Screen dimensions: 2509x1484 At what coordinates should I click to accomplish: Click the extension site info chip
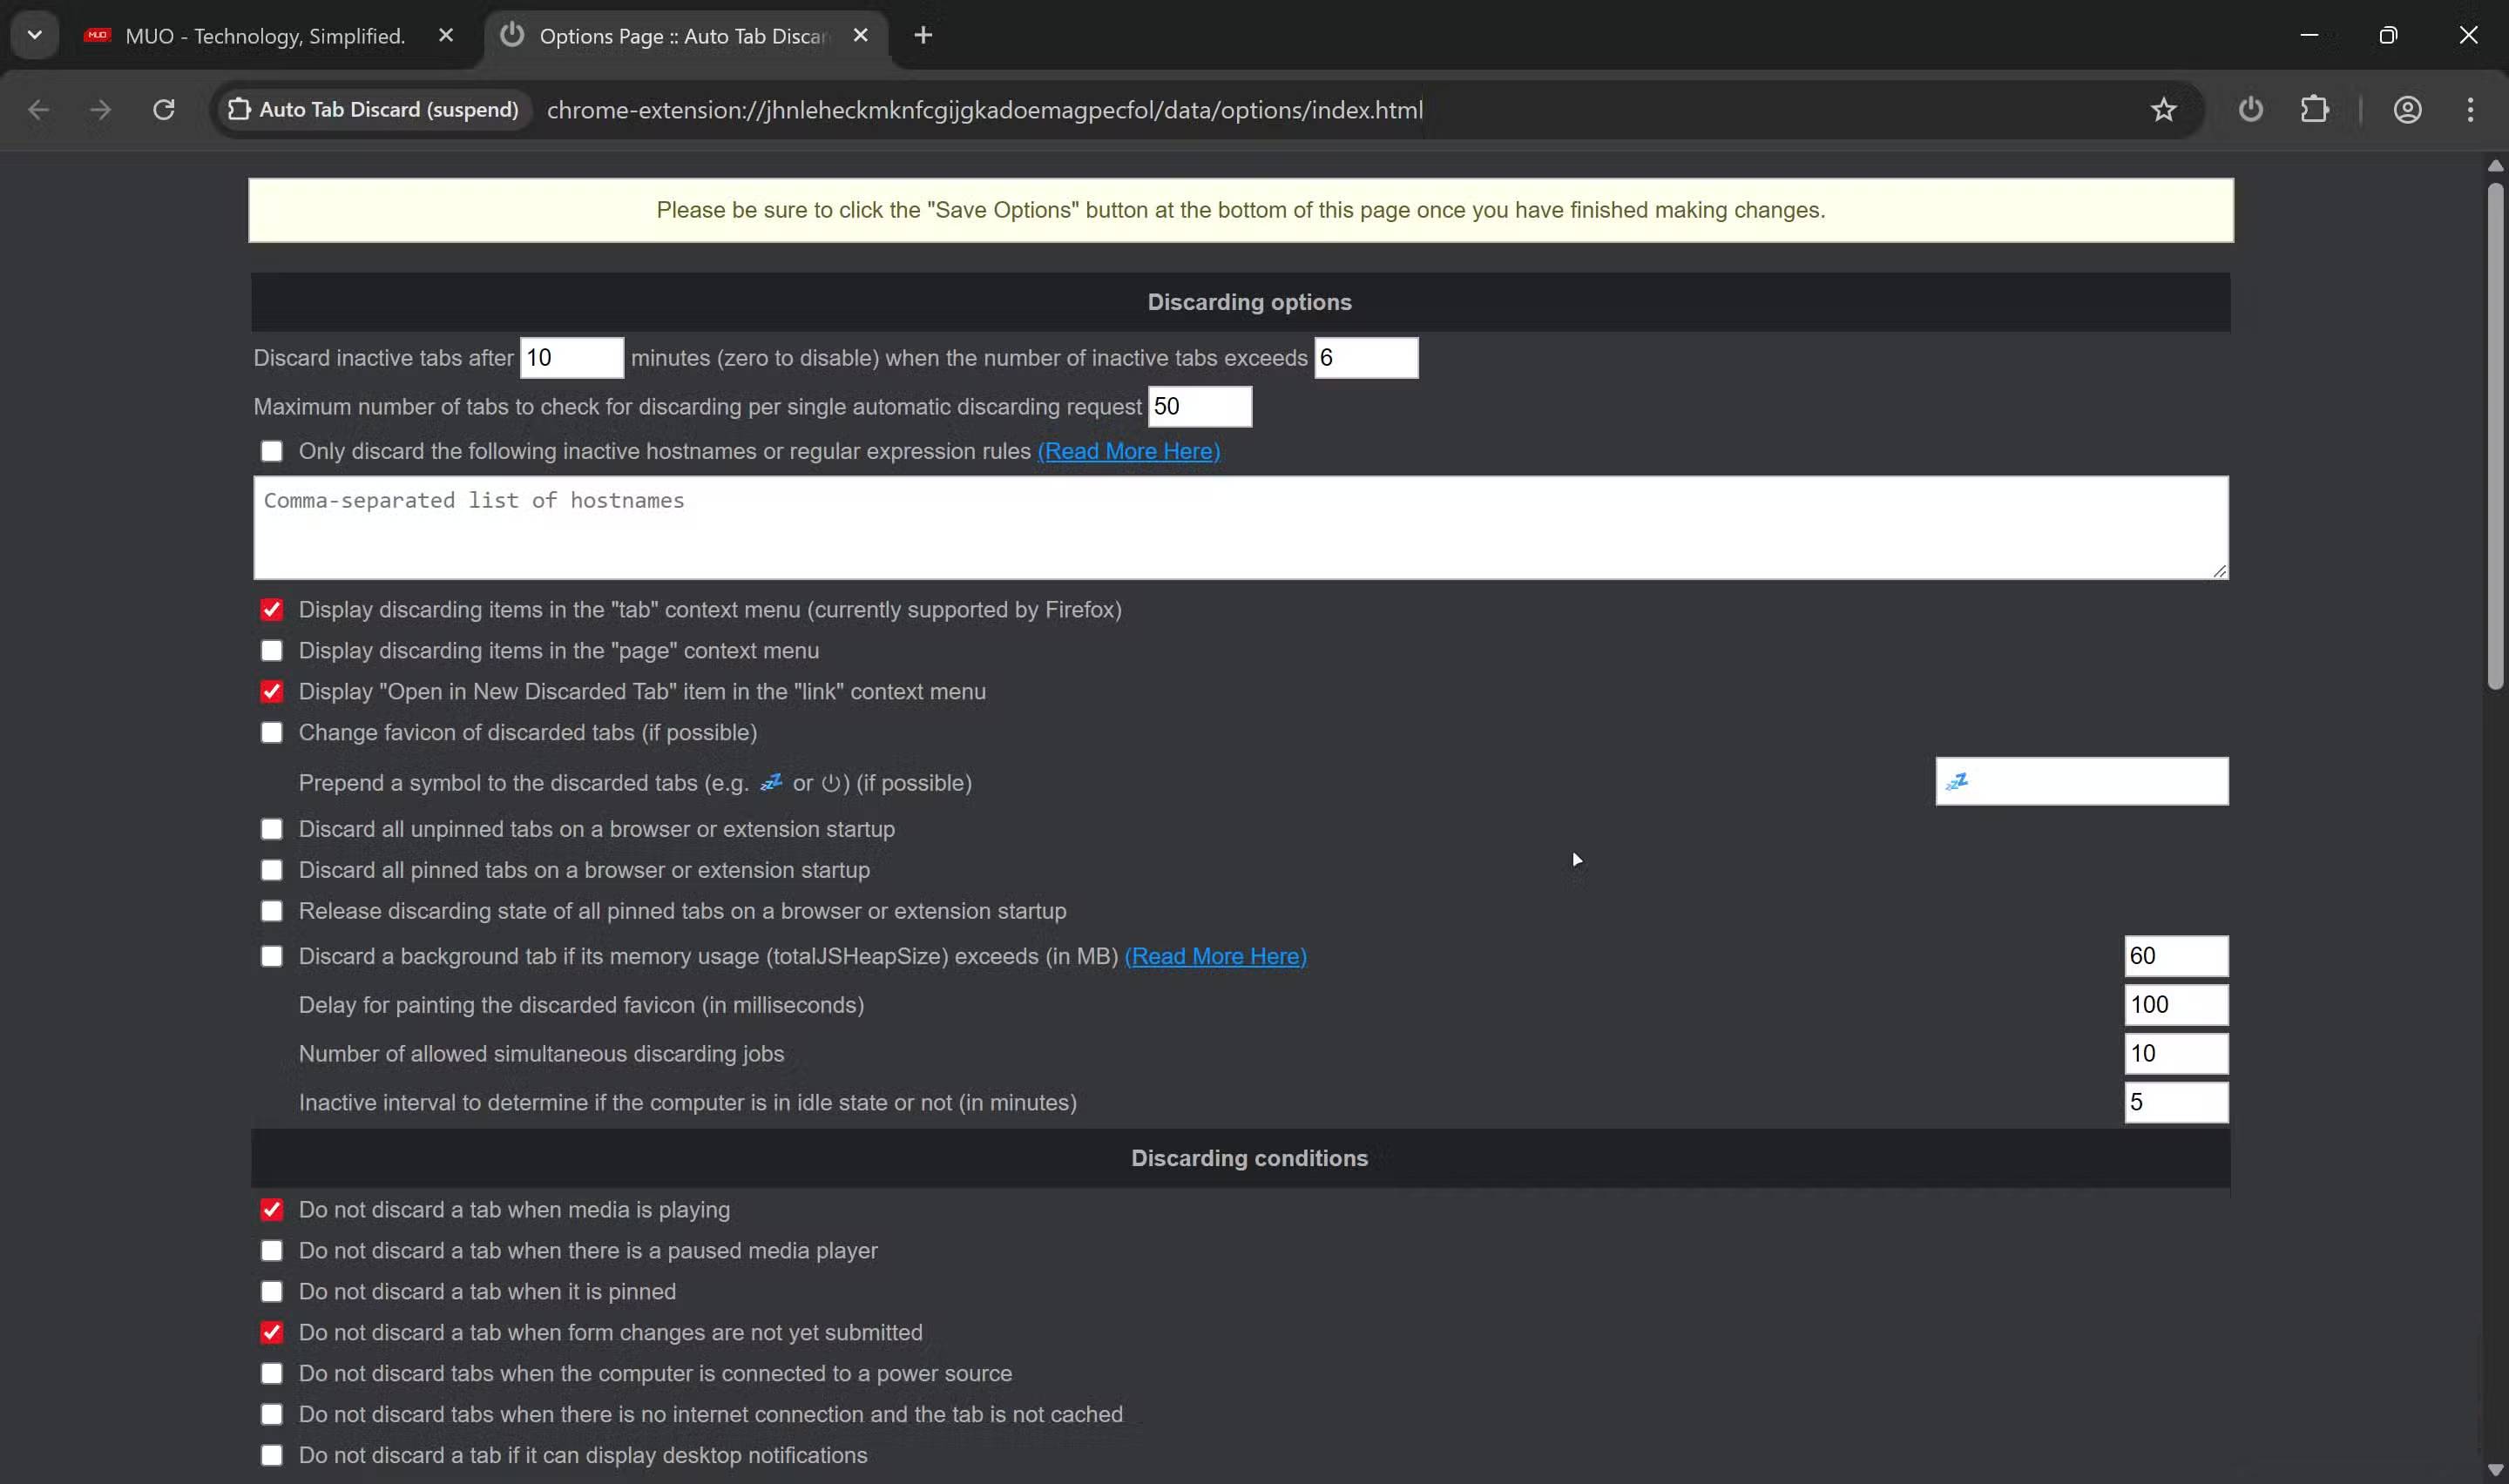[x=373, y=109]
